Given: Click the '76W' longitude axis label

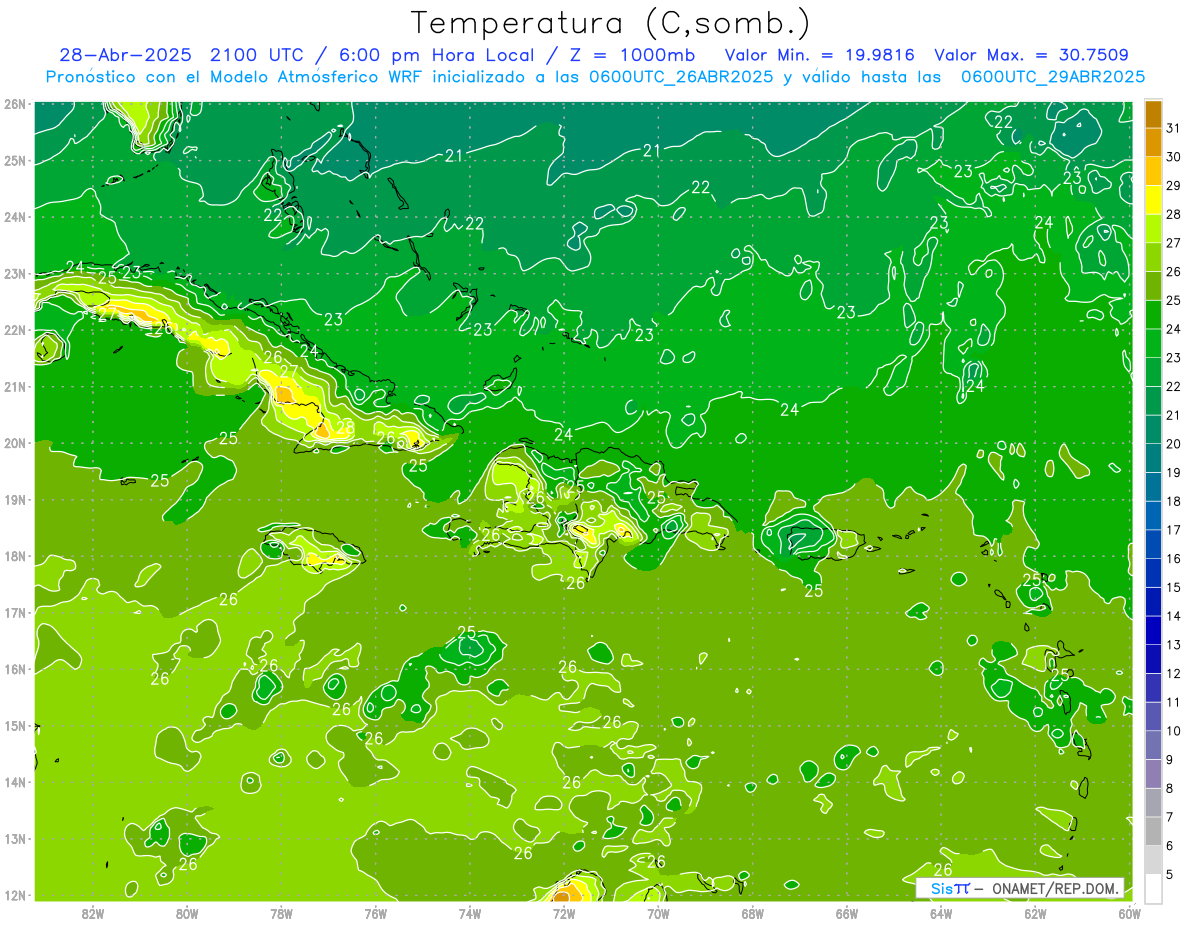Looking at the screenshot, I should pos(375,913).
